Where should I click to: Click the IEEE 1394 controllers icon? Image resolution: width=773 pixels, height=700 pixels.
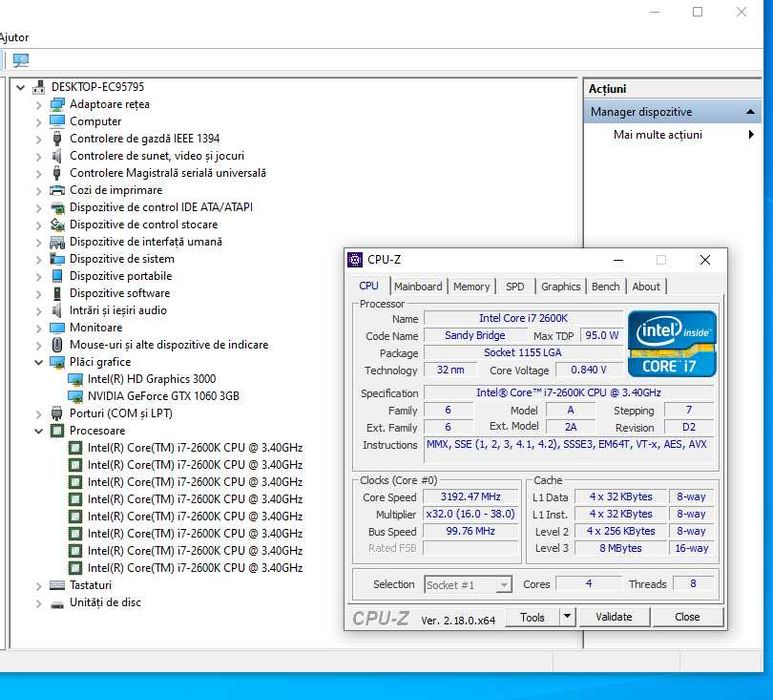(x=57, y=139)
